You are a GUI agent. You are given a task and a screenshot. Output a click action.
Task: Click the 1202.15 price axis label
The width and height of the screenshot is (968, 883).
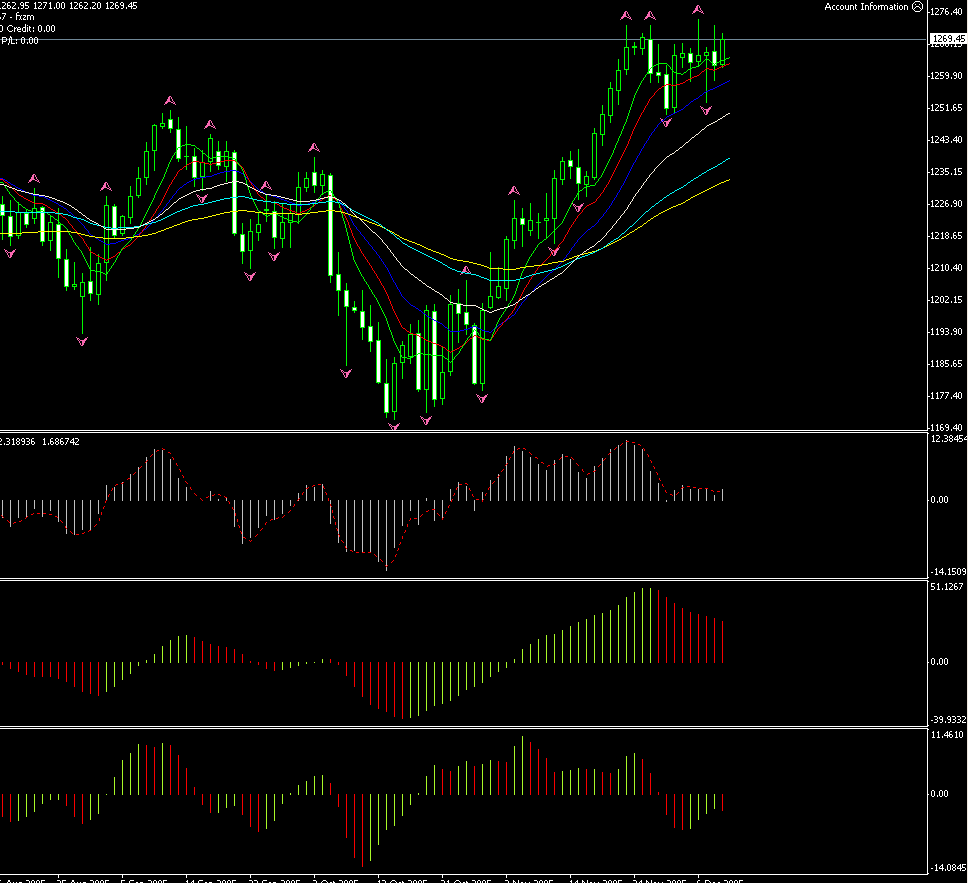pyautogui.click(x=948, y=299)
